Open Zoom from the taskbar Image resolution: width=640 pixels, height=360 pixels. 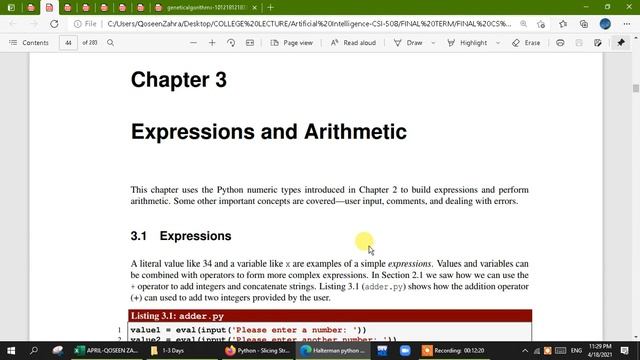pyautogui.click(x=405, y=351)
